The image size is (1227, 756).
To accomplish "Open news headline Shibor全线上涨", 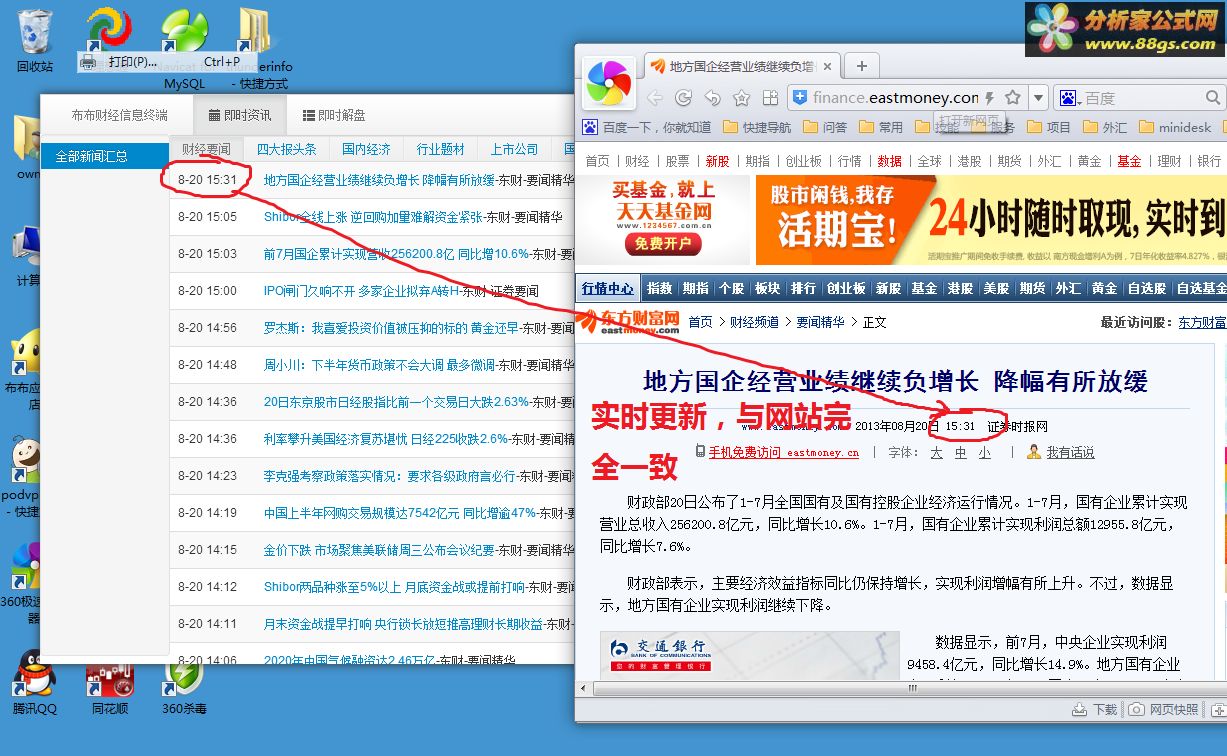I will pos(373,217).
